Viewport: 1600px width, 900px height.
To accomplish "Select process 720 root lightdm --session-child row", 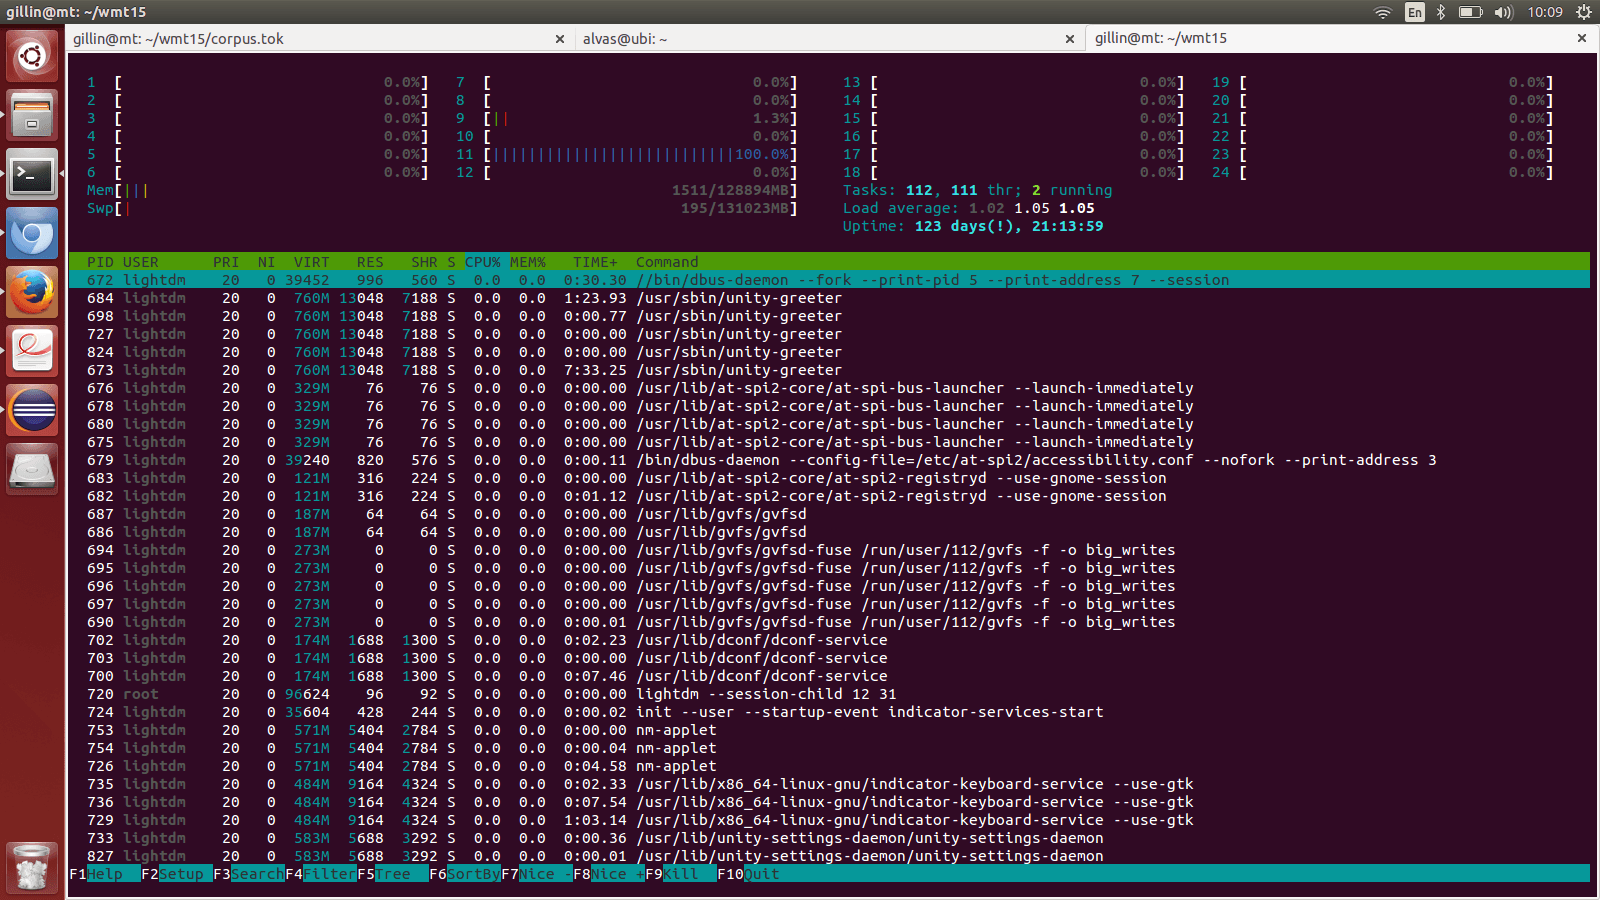I will [829, 694].
